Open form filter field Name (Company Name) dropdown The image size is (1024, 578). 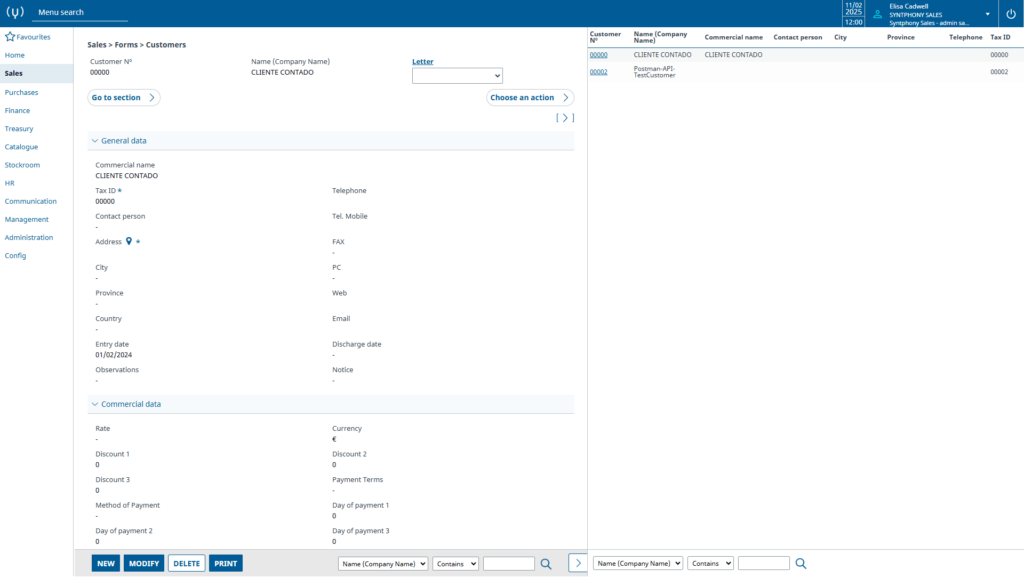[383, 564]
